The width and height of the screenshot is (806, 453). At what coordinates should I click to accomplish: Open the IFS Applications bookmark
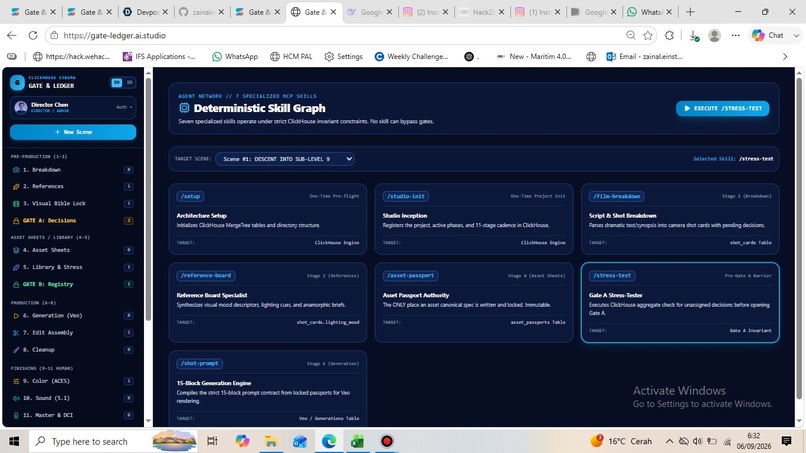(159, 57)
